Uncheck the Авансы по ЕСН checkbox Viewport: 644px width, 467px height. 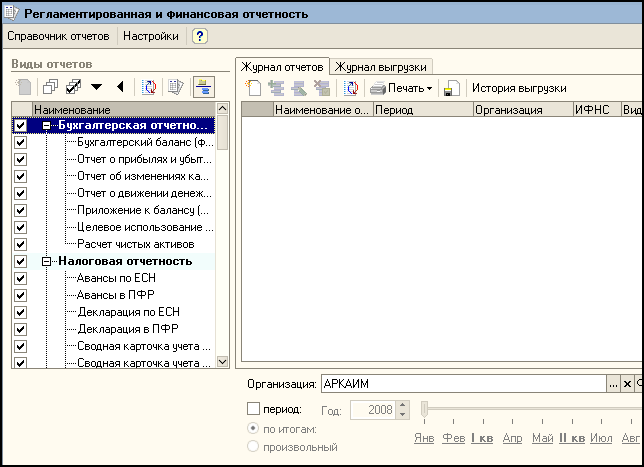21,278
